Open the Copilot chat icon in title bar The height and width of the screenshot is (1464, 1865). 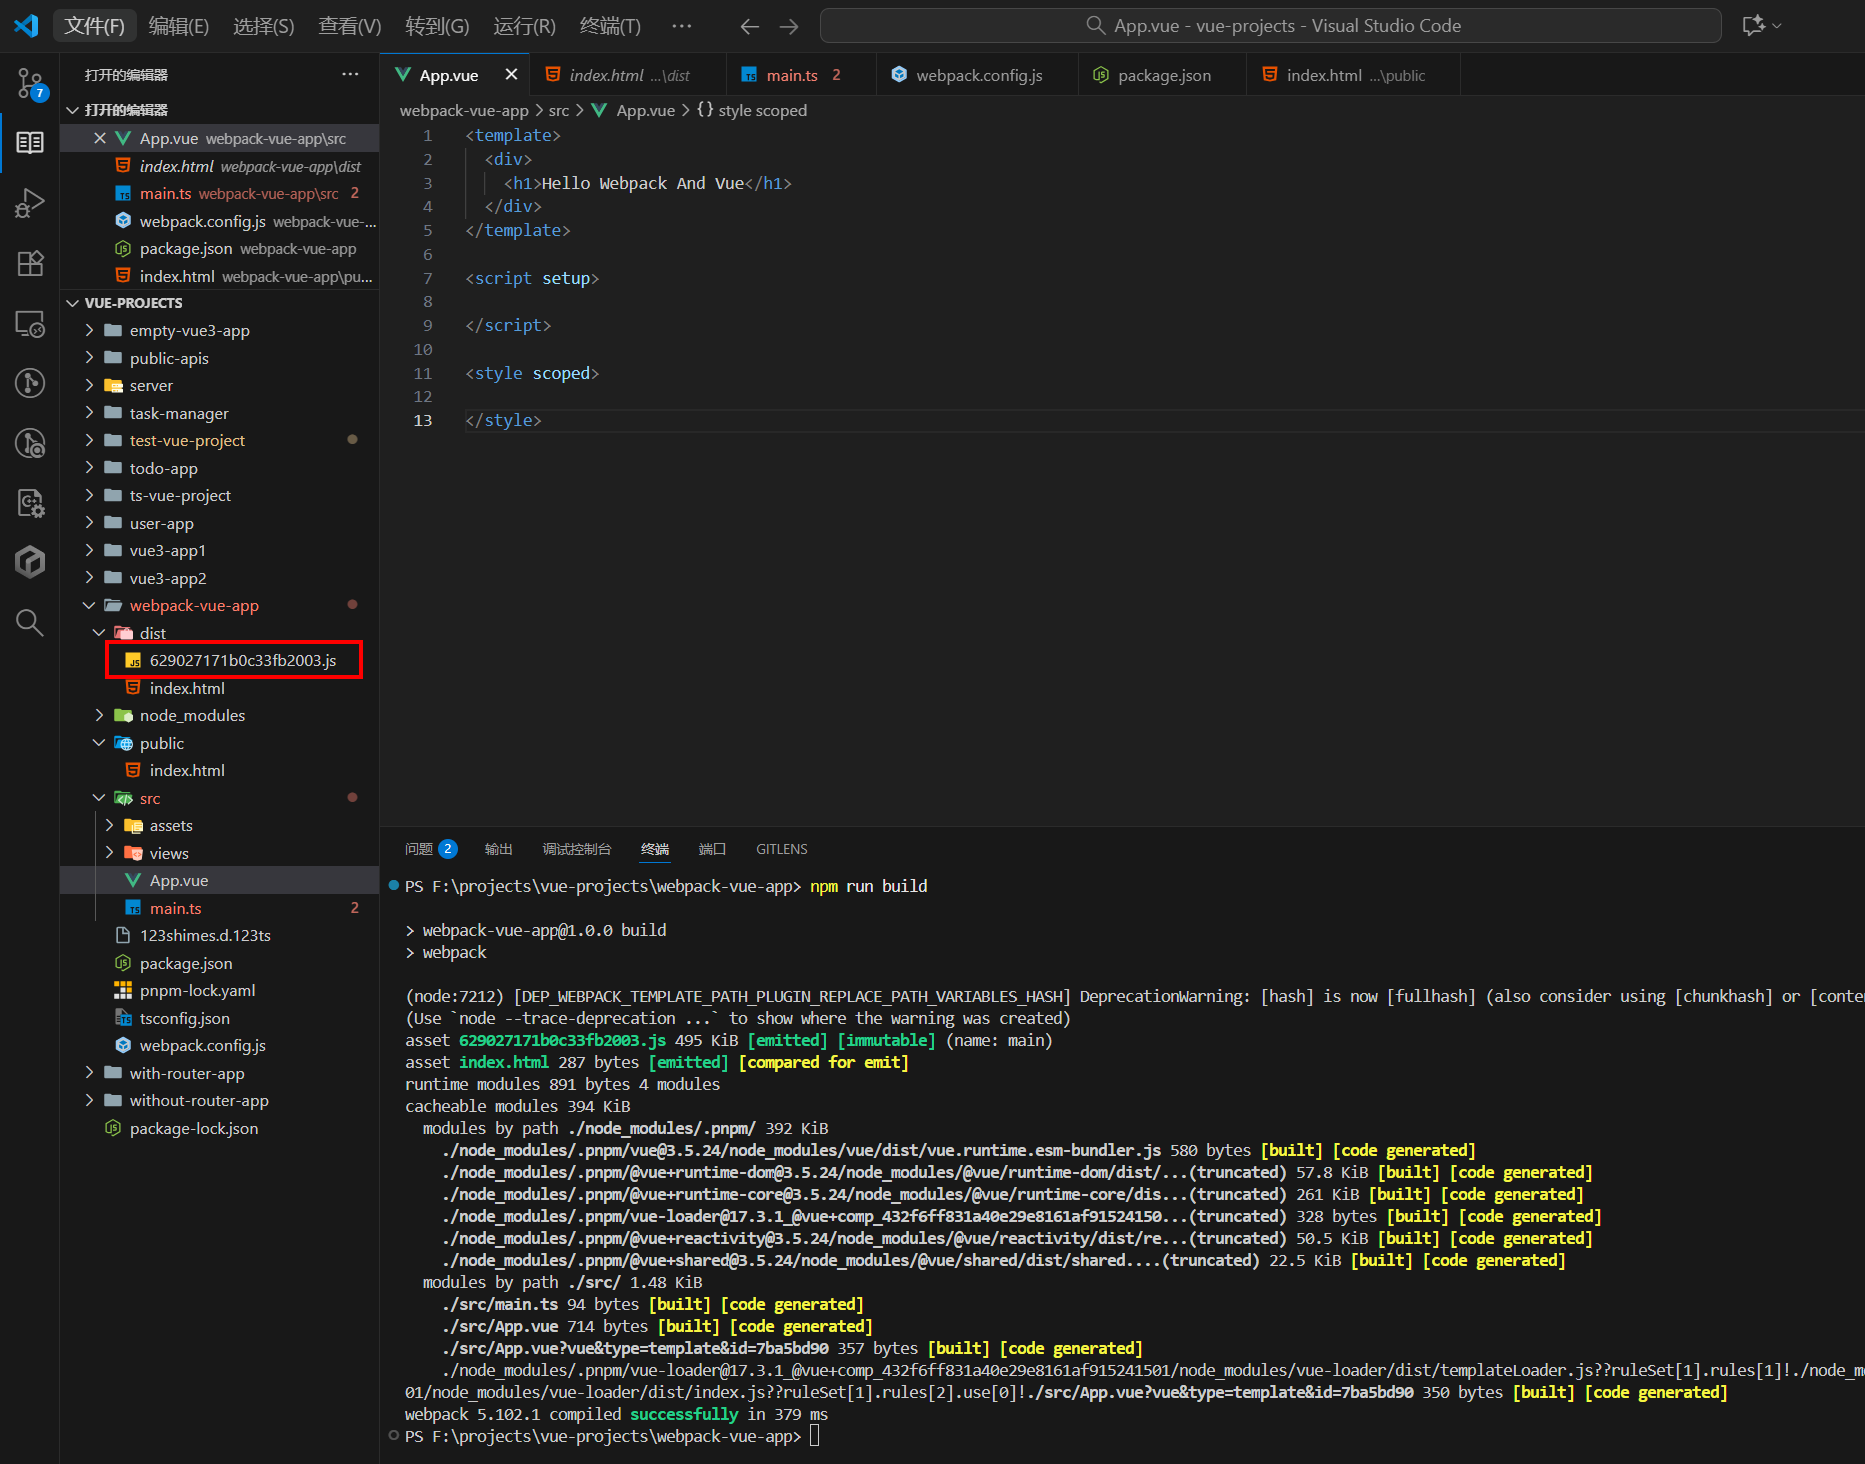pyautogui.click(x=1753, y=26)
